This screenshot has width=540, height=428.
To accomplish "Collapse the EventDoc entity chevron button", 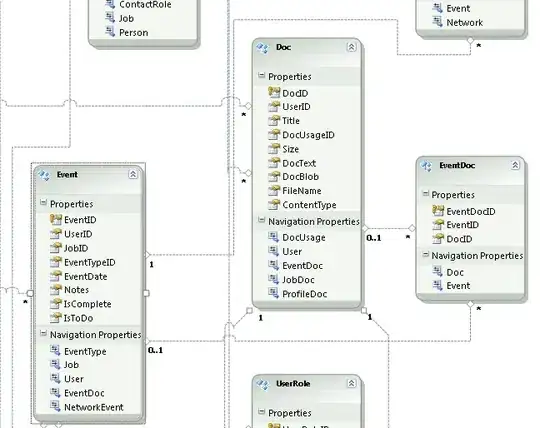I will (515, 165).
